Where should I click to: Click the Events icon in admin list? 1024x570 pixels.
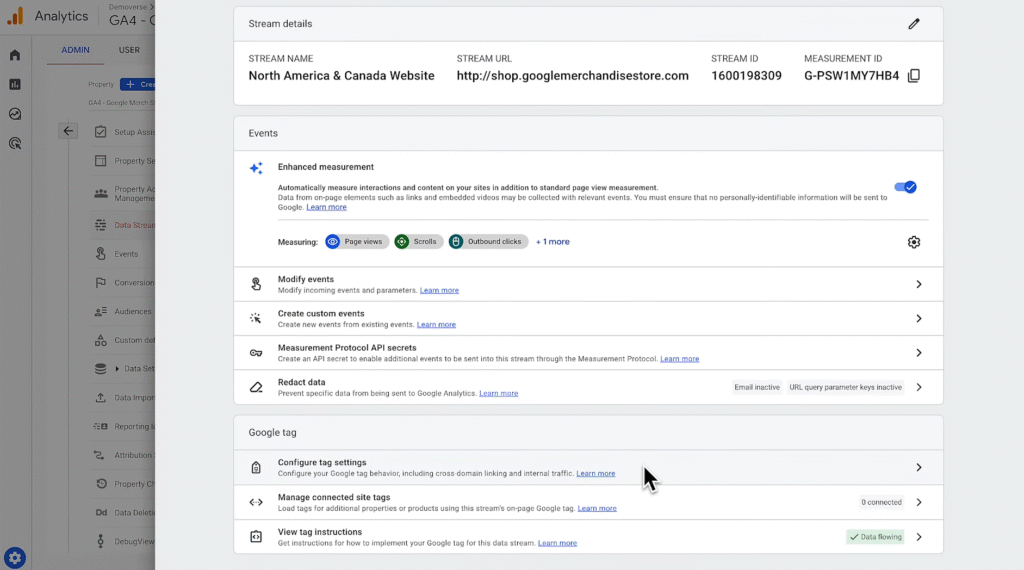(101, 253)
